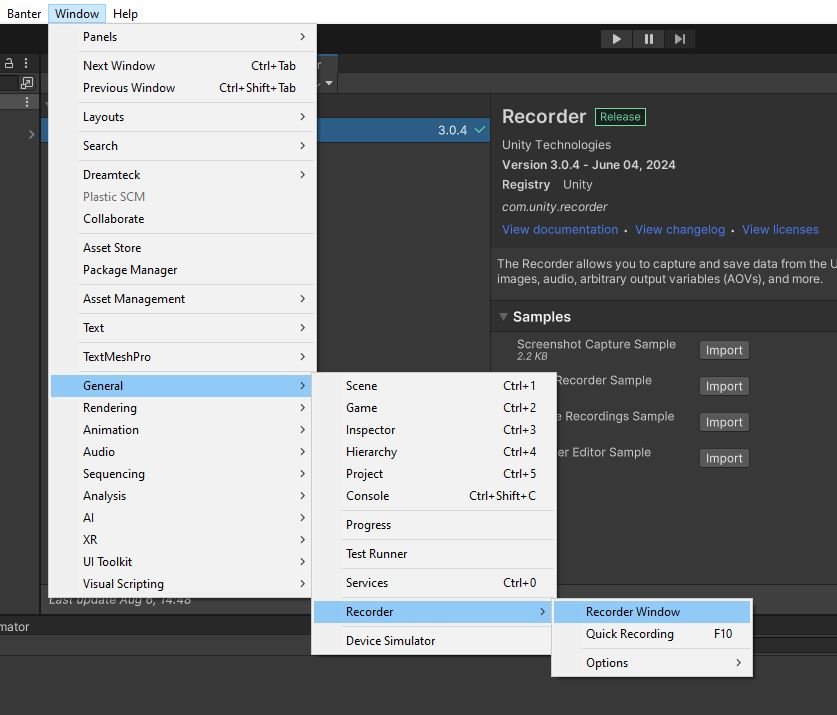The image size is (837, 715).
Task: Open the Game window entry
Action: [x=434, y=408]
